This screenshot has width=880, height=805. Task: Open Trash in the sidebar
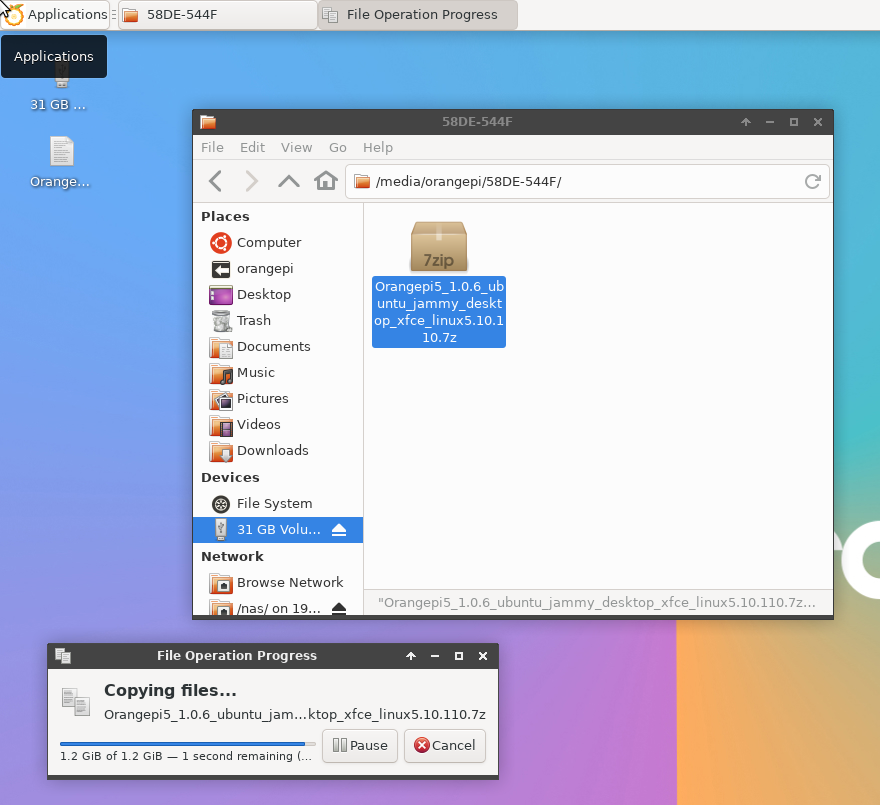(x=278, y=320)
